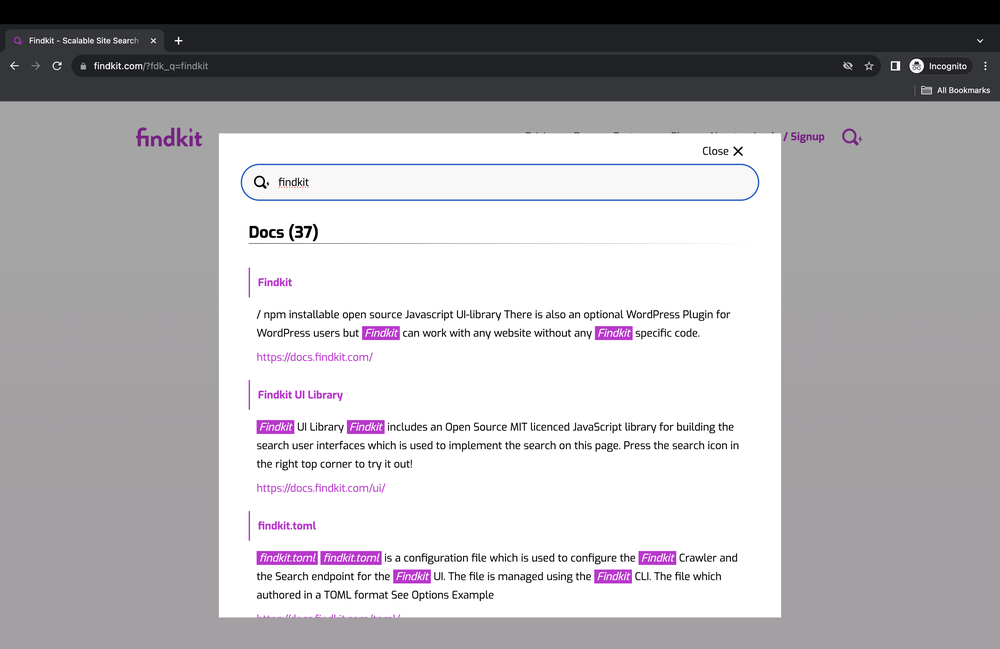Click the browser forward arrow
Screen dimensions: 1000x649
pos(36,66)
